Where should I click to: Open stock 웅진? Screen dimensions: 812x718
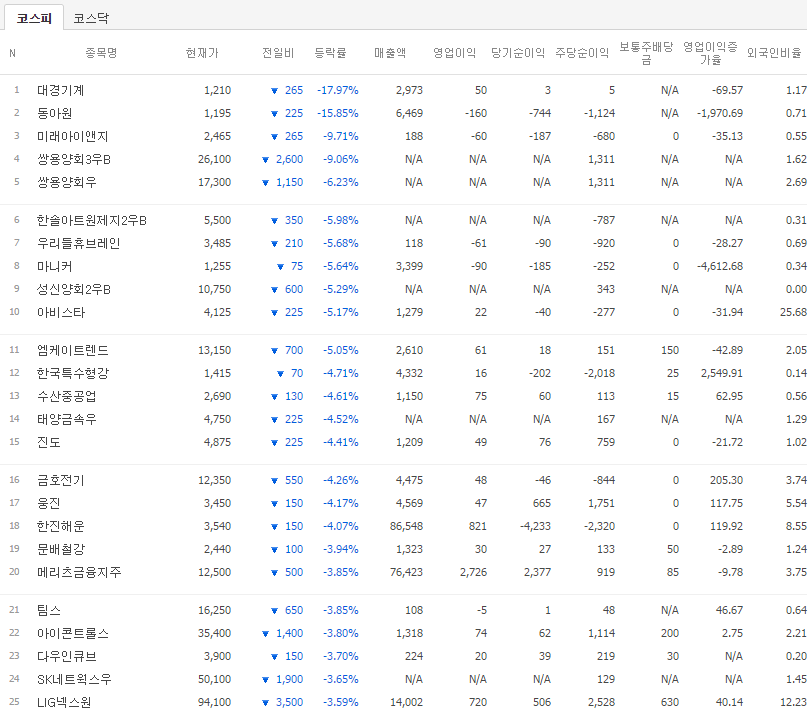49,503
